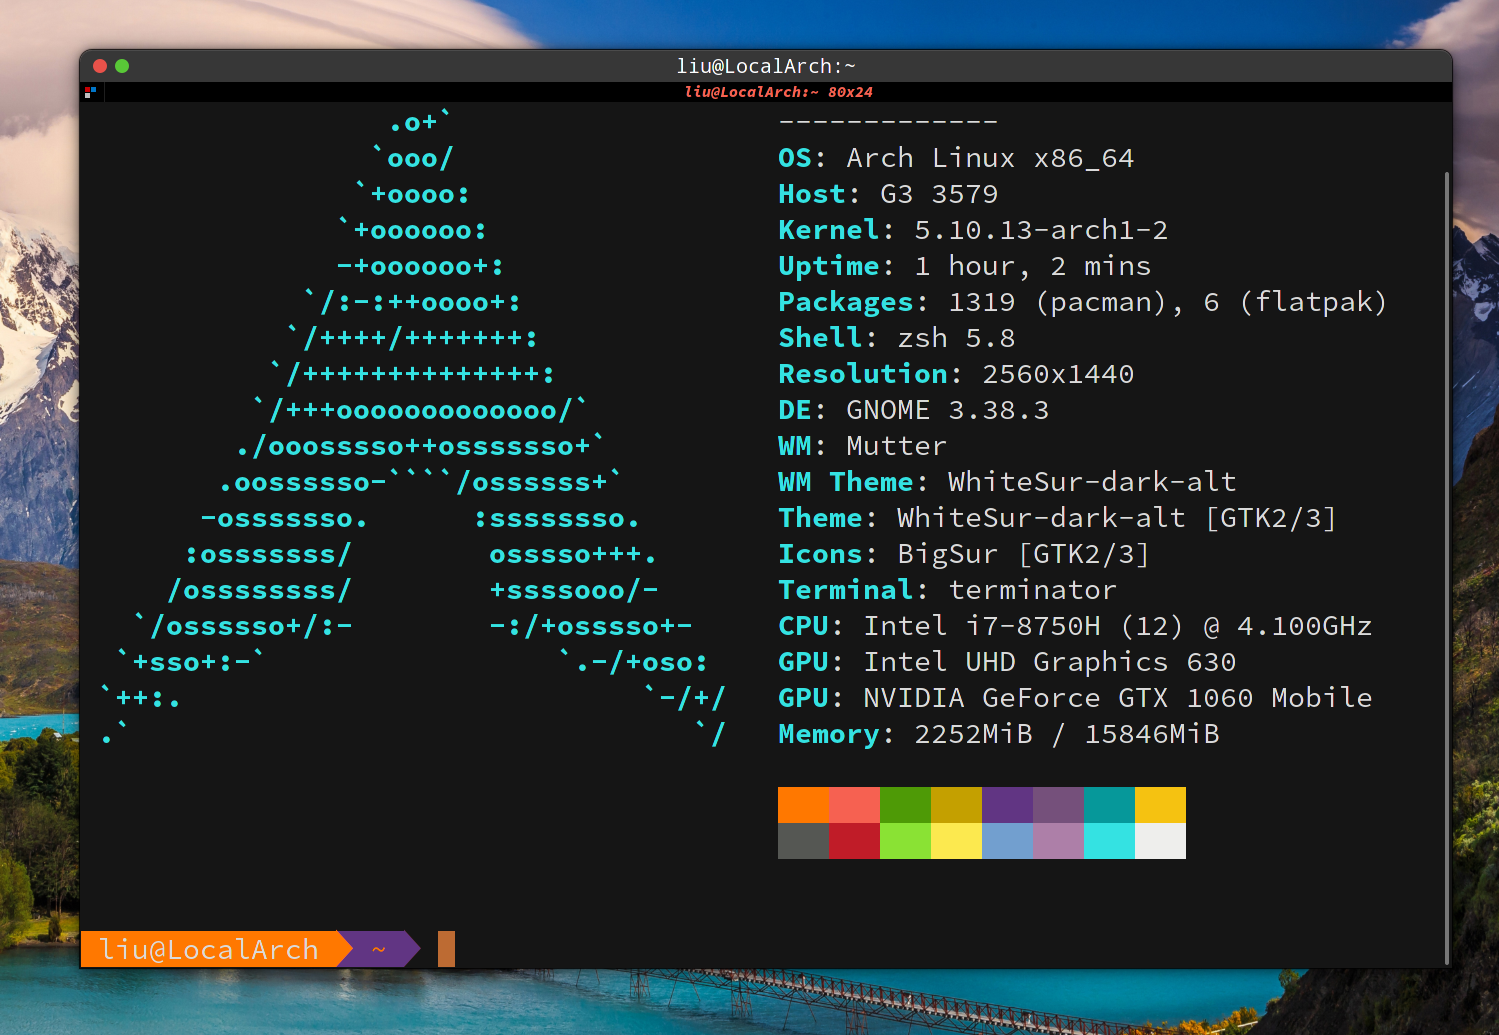Click the 'Icons: BigSur [GTK2/3]' line

[x=964, y=554]
